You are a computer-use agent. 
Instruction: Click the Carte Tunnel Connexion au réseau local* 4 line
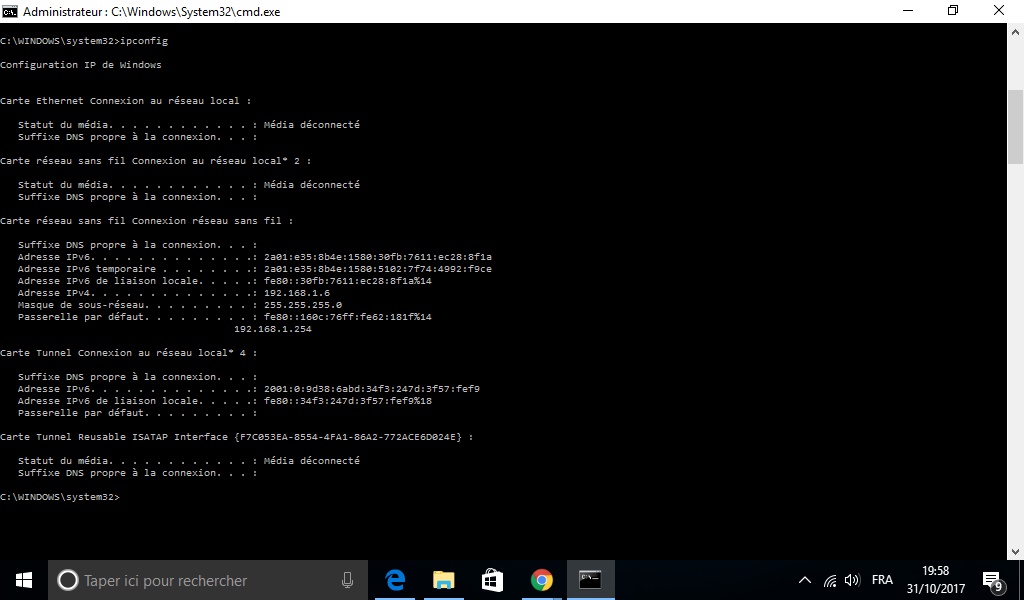(129, 353)
